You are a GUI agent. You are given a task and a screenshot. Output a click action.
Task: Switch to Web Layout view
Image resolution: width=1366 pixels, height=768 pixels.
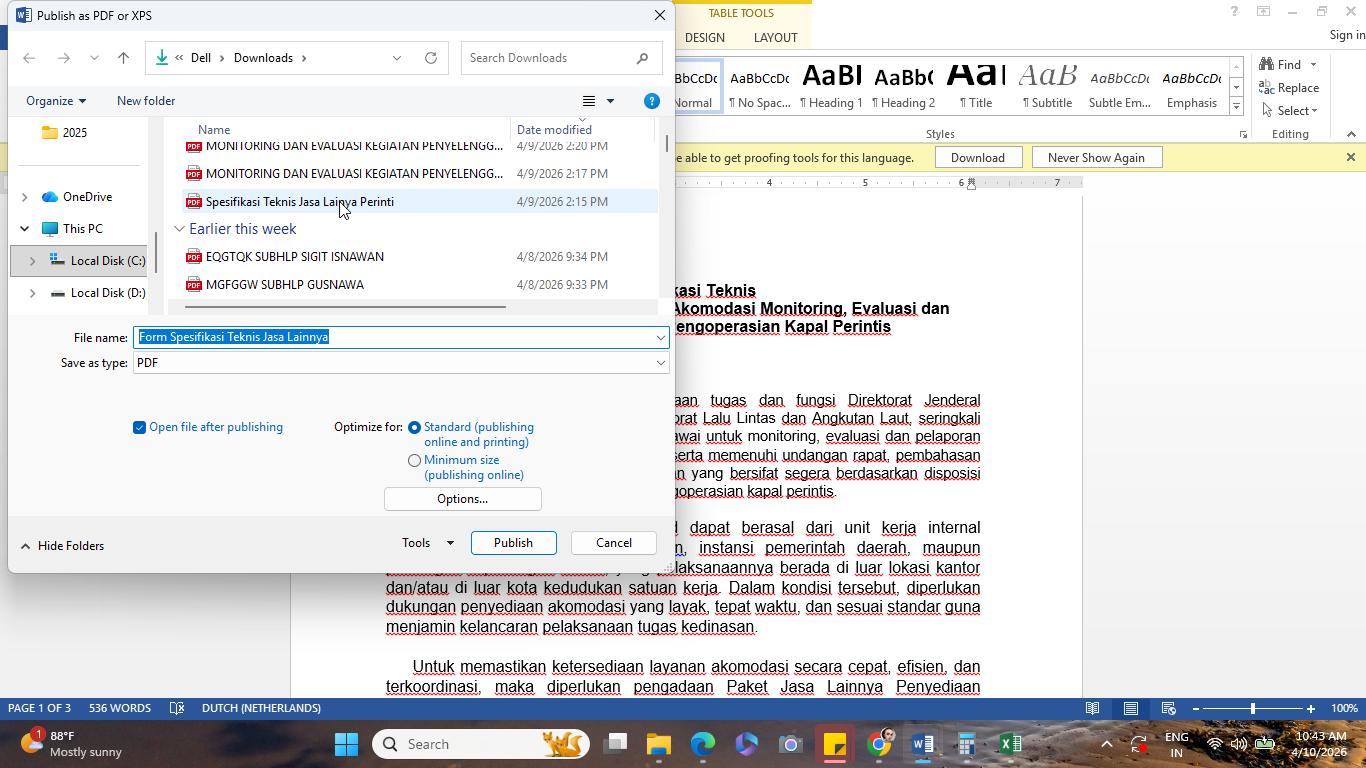(1168, 708)
